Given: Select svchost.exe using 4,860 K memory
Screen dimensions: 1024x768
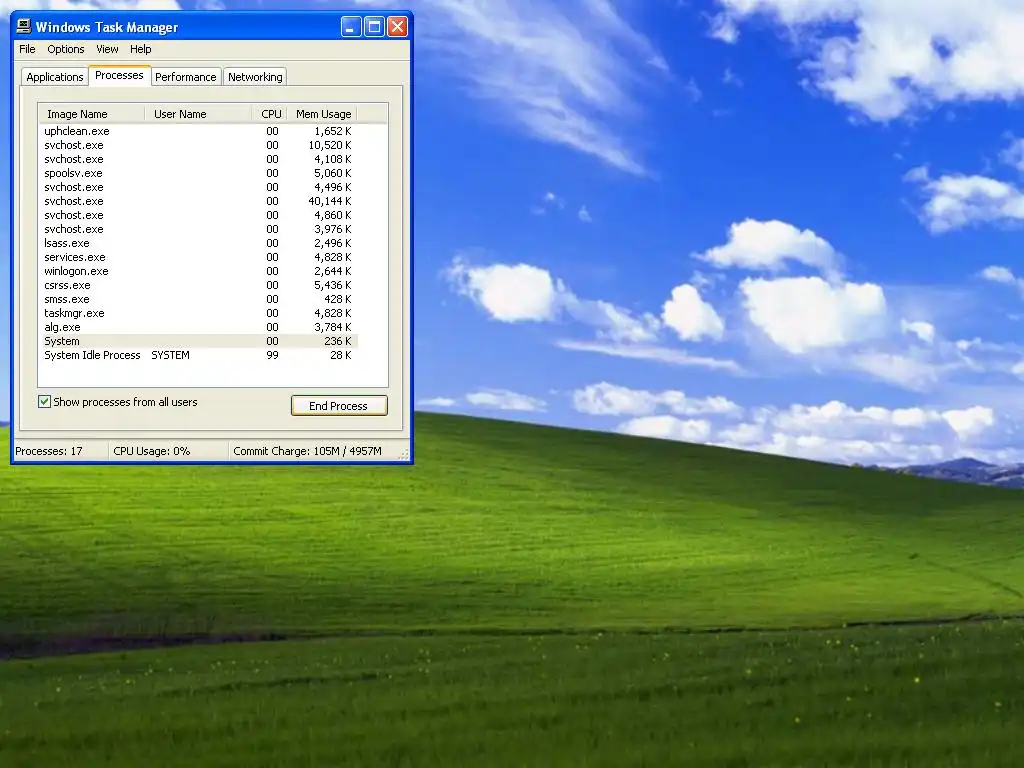Looking at the screenshot, I should click(199, 216).
